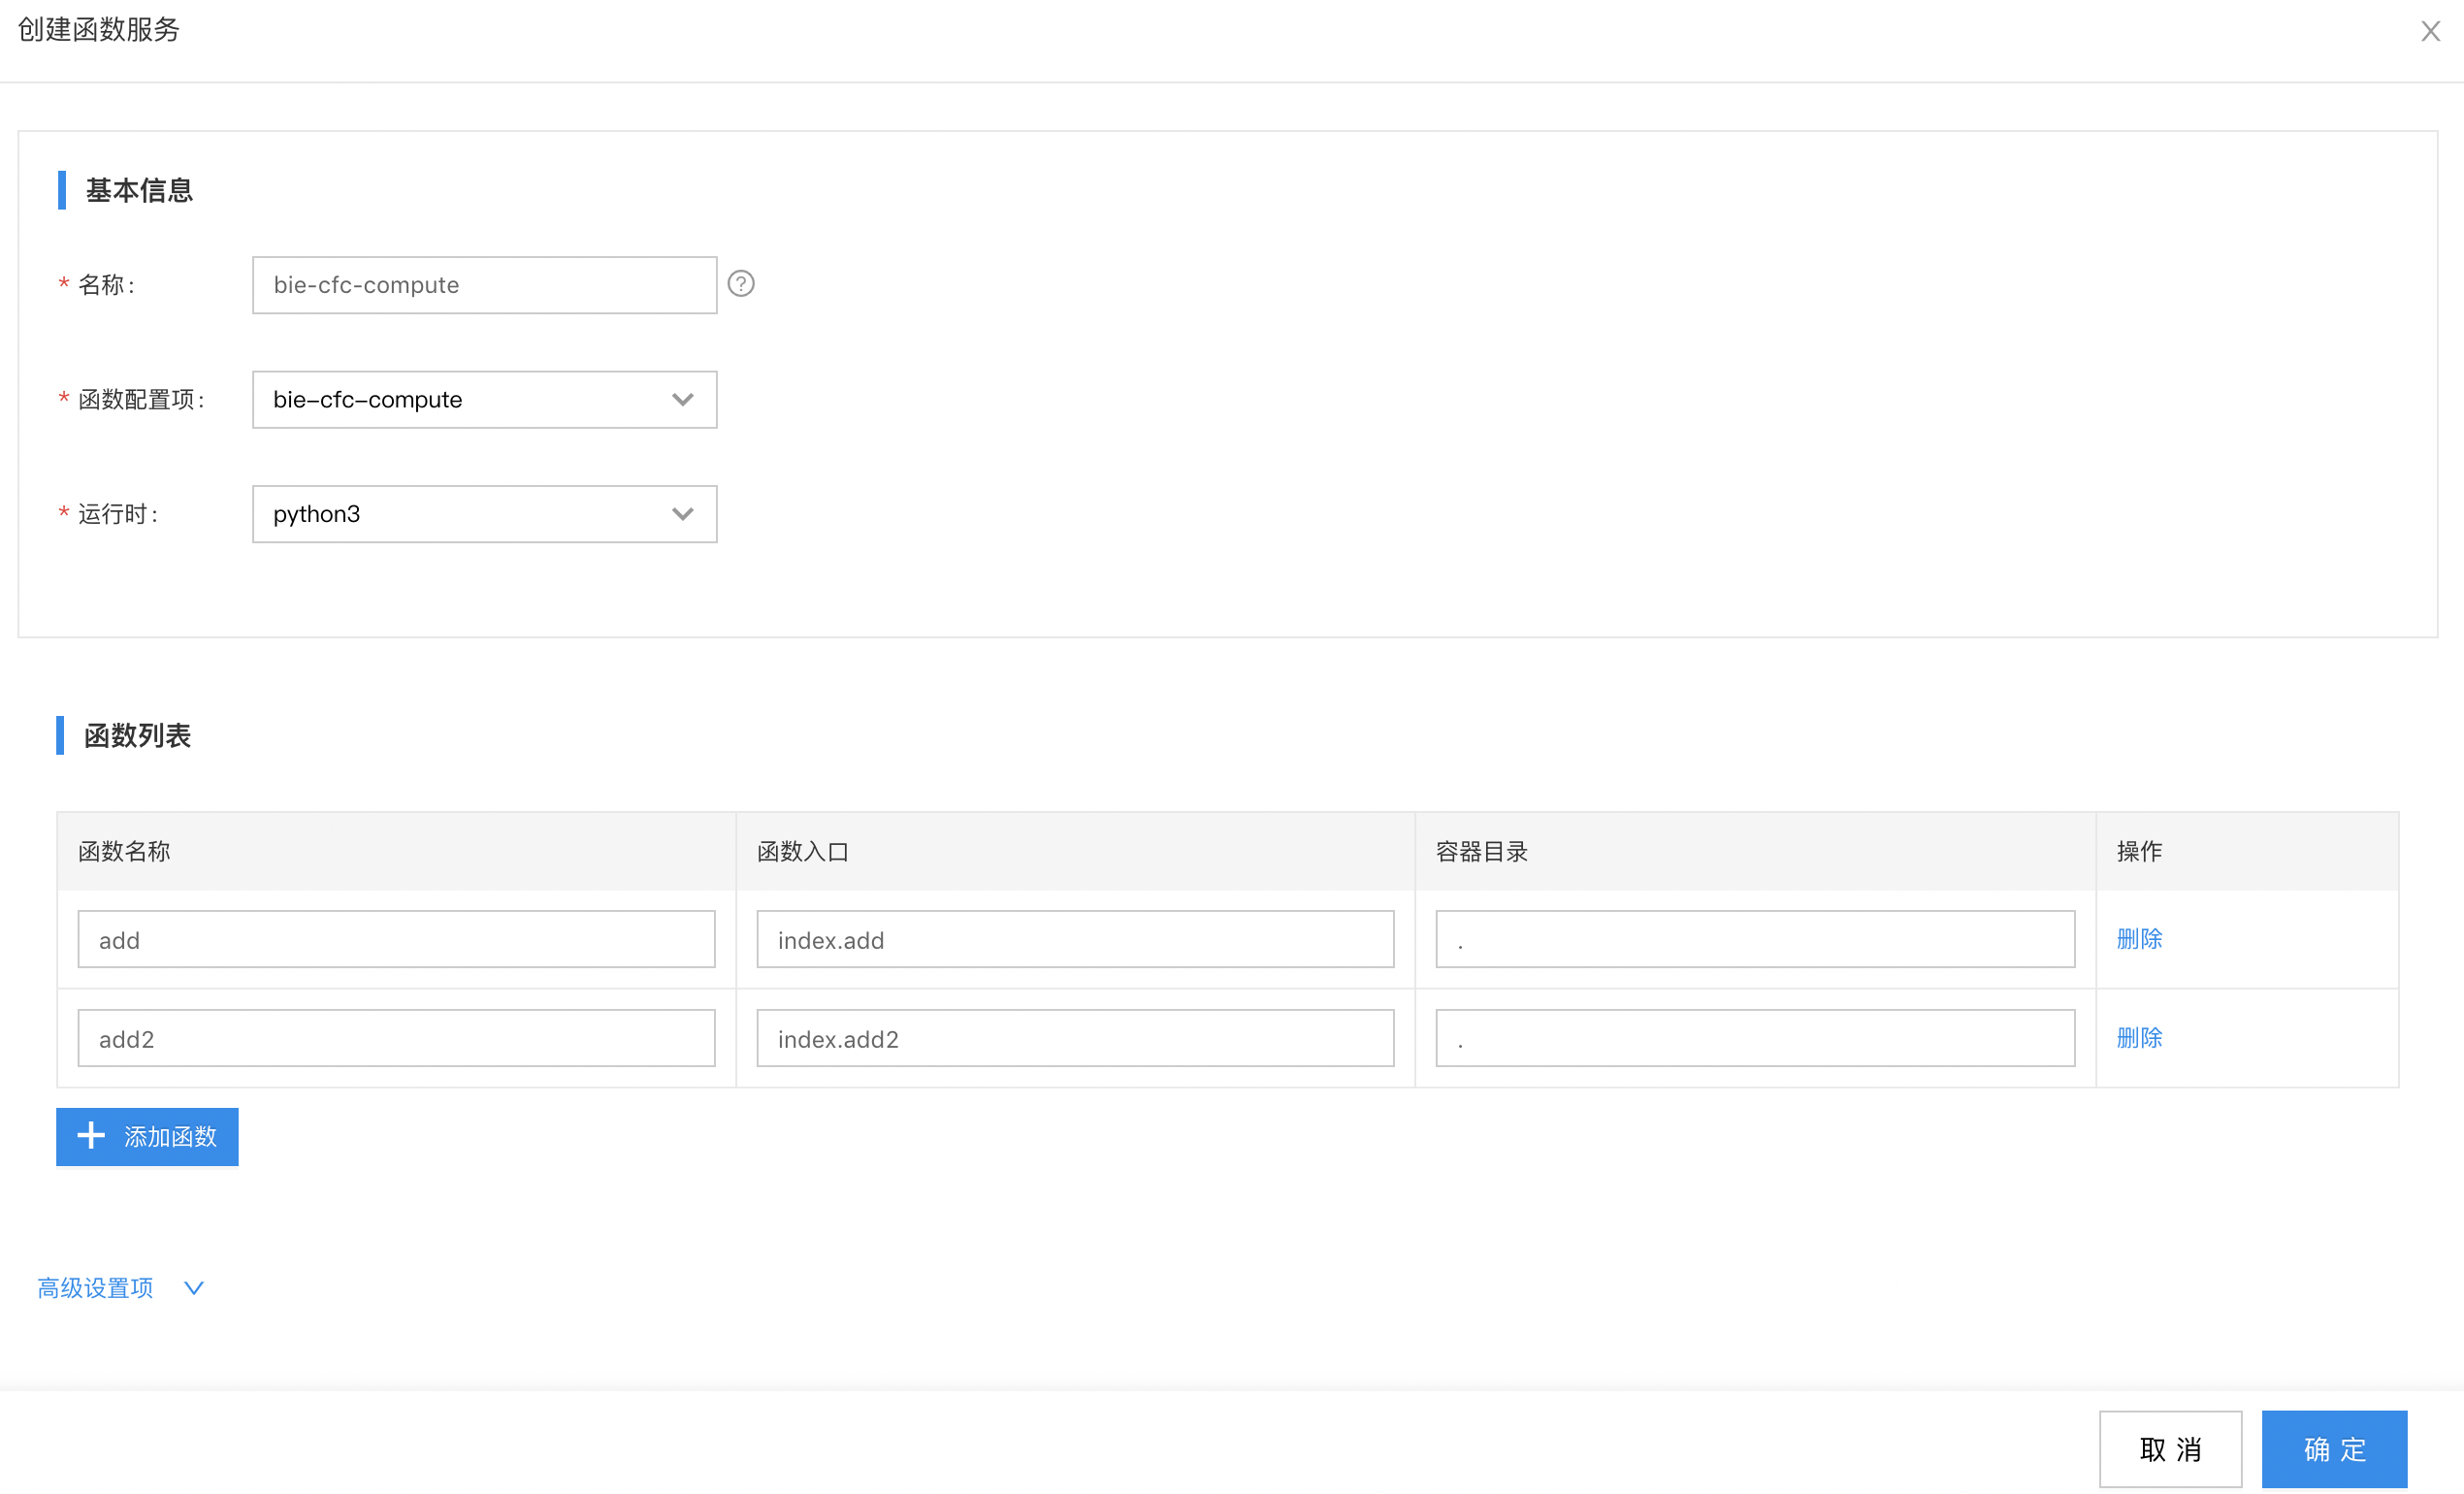Screen dimensions: 2464x1494
Task: Edit container directory field in add row
Action: click(x=1755, y=940)
